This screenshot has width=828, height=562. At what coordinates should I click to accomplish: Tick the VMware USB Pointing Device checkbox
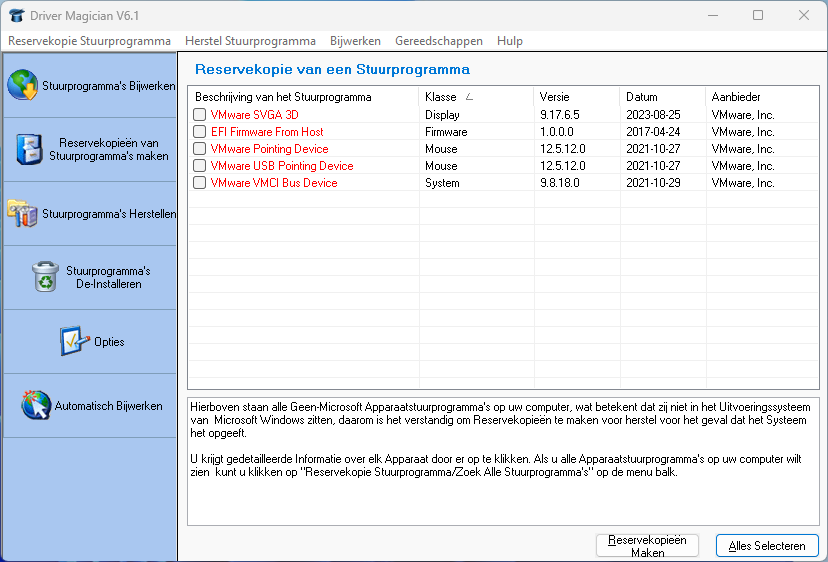(x=199, y=165)
